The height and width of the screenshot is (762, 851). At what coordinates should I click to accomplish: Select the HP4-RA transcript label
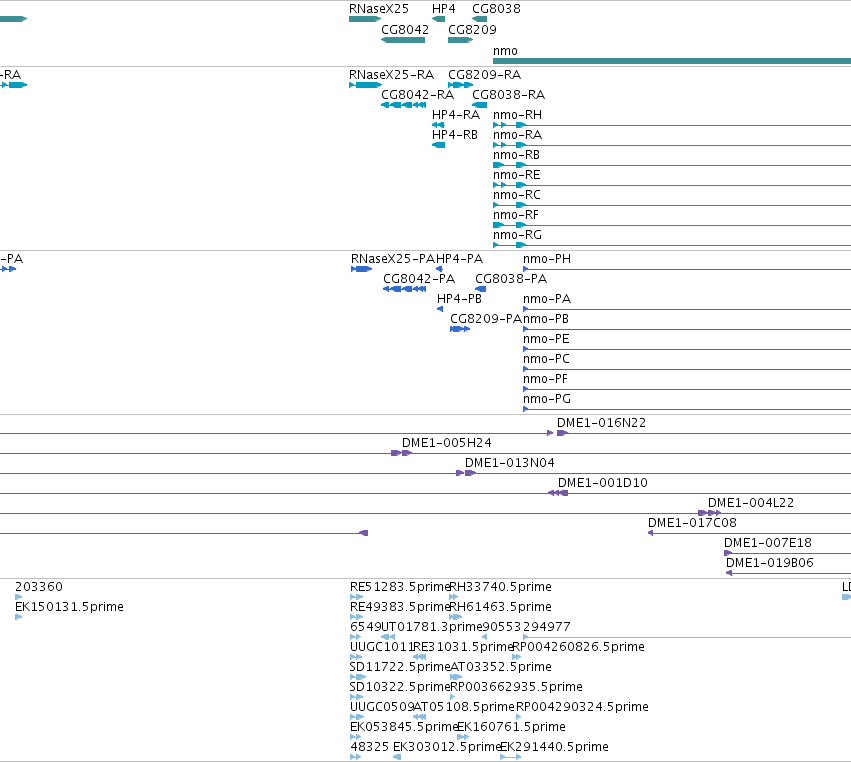(456, 115)
